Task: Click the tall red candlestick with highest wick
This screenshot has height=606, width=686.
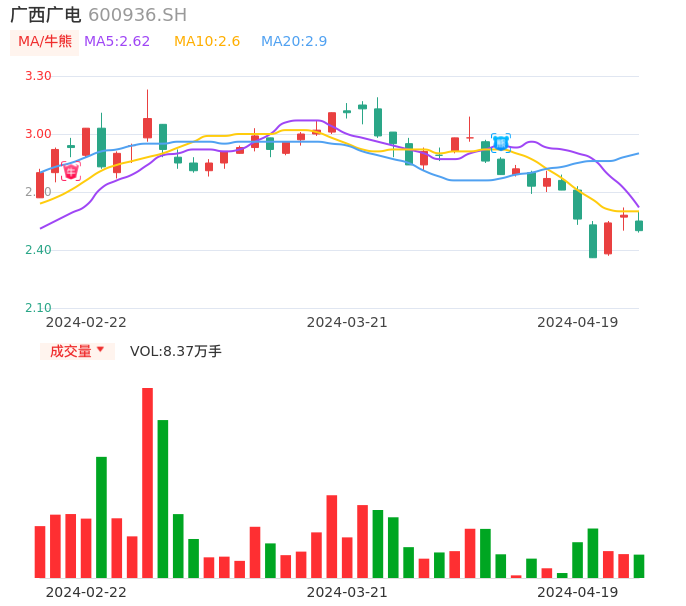Action: pos(147,127)
